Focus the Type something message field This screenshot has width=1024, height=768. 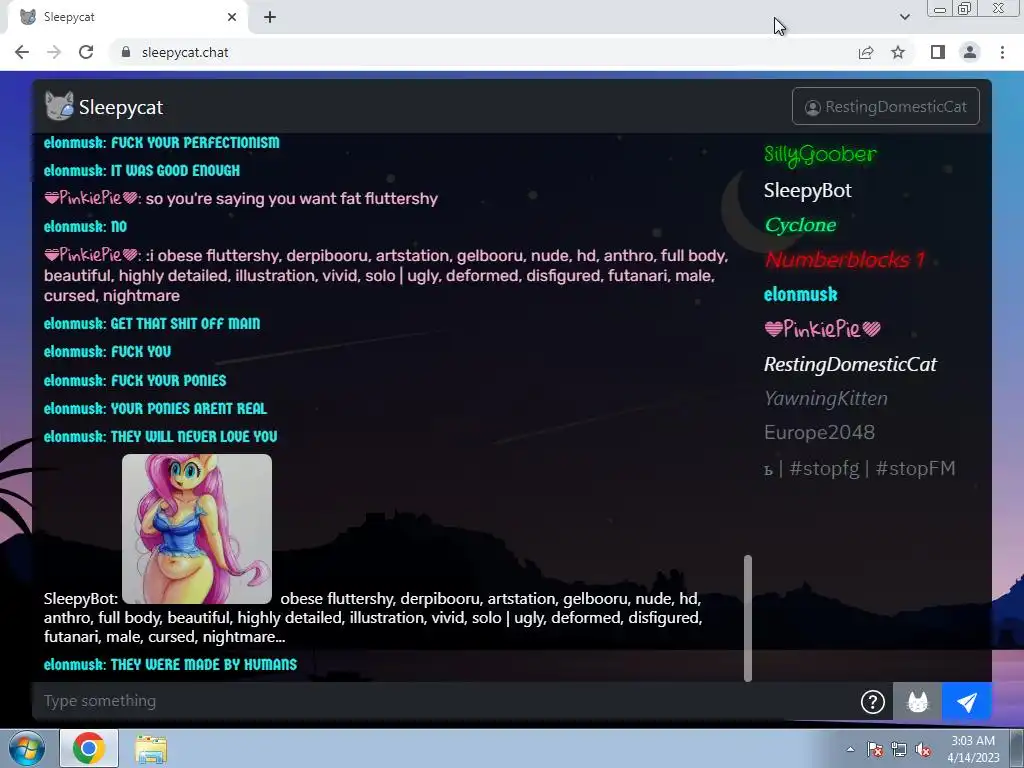click(x=444, y=701)
